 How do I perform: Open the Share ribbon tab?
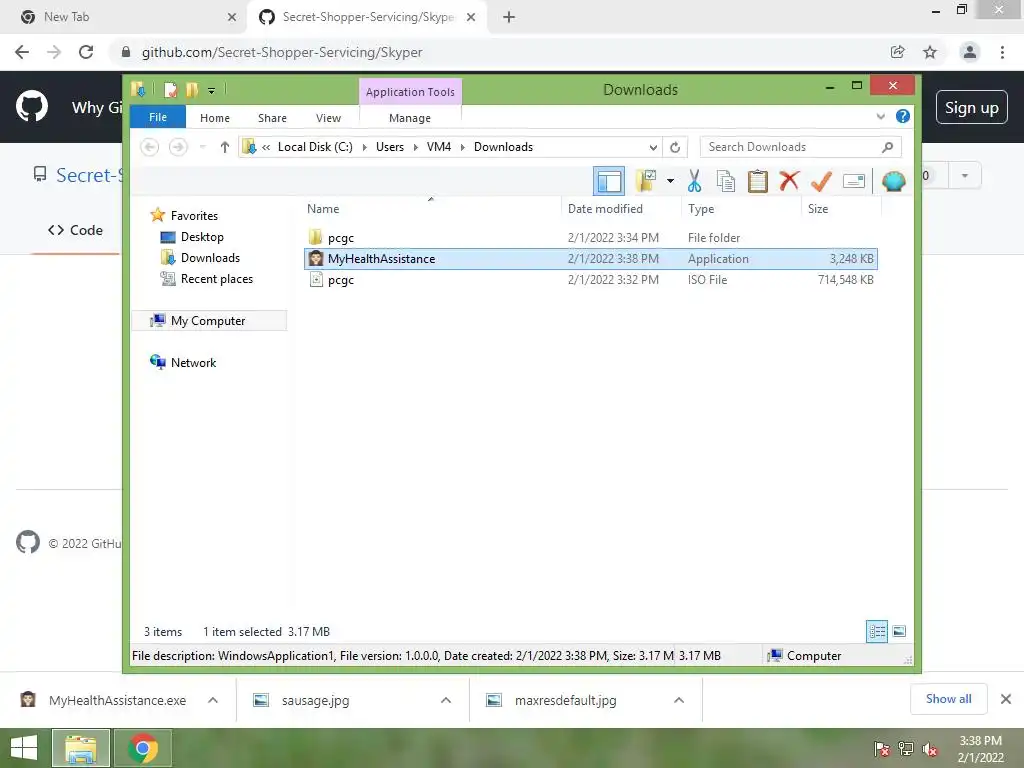pyautogui.click(x=272, y=118)
